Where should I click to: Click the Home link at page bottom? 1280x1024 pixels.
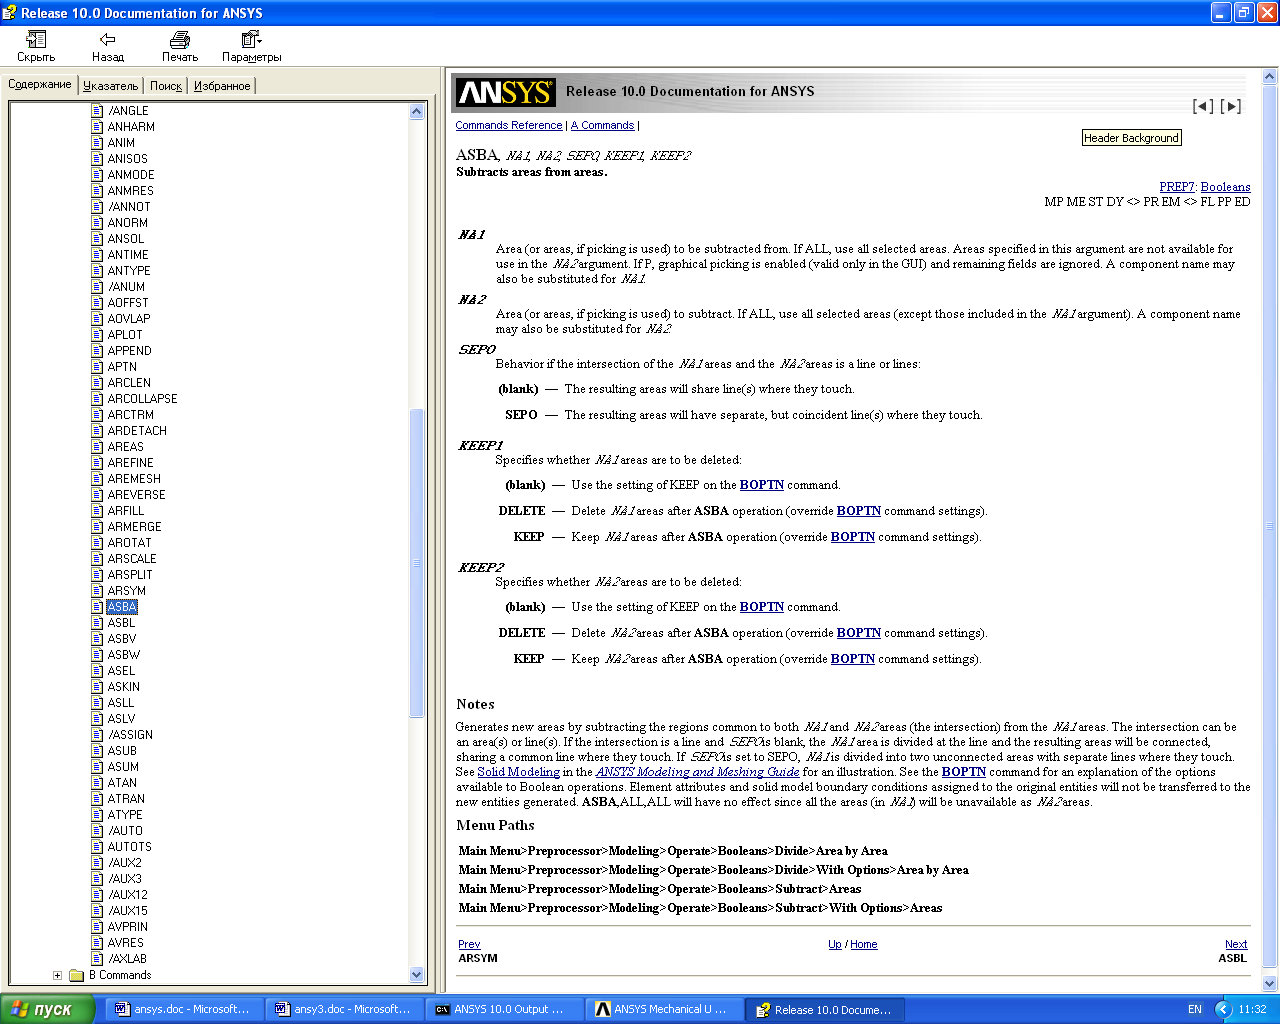coord(864,944)
